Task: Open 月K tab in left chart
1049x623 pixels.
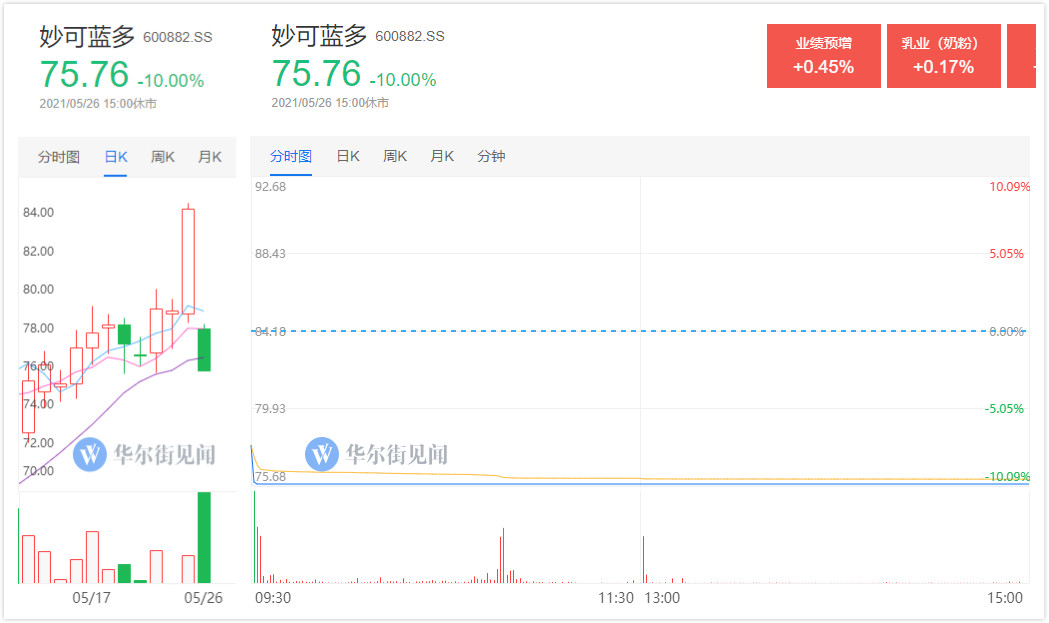Action: point(209,157)
